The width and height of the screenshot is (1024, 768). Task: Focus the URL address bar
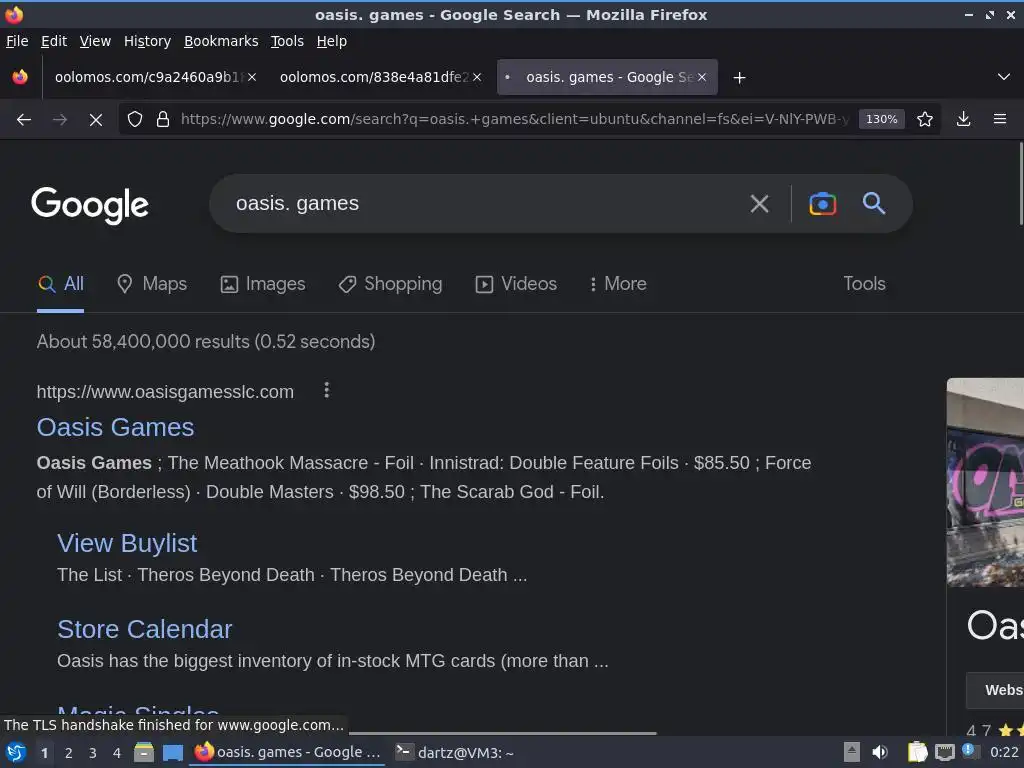(x=515, y=120)
